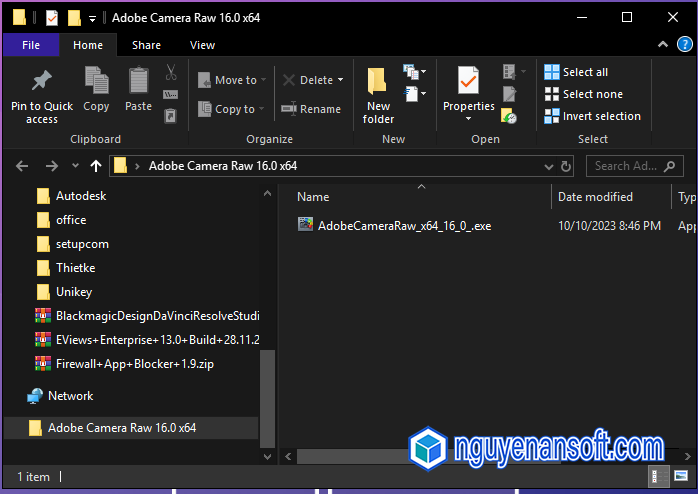The height and width of the screenshot is (494, 698).
Task: Select Network in the navigation pane
Action: click(60, 396)
